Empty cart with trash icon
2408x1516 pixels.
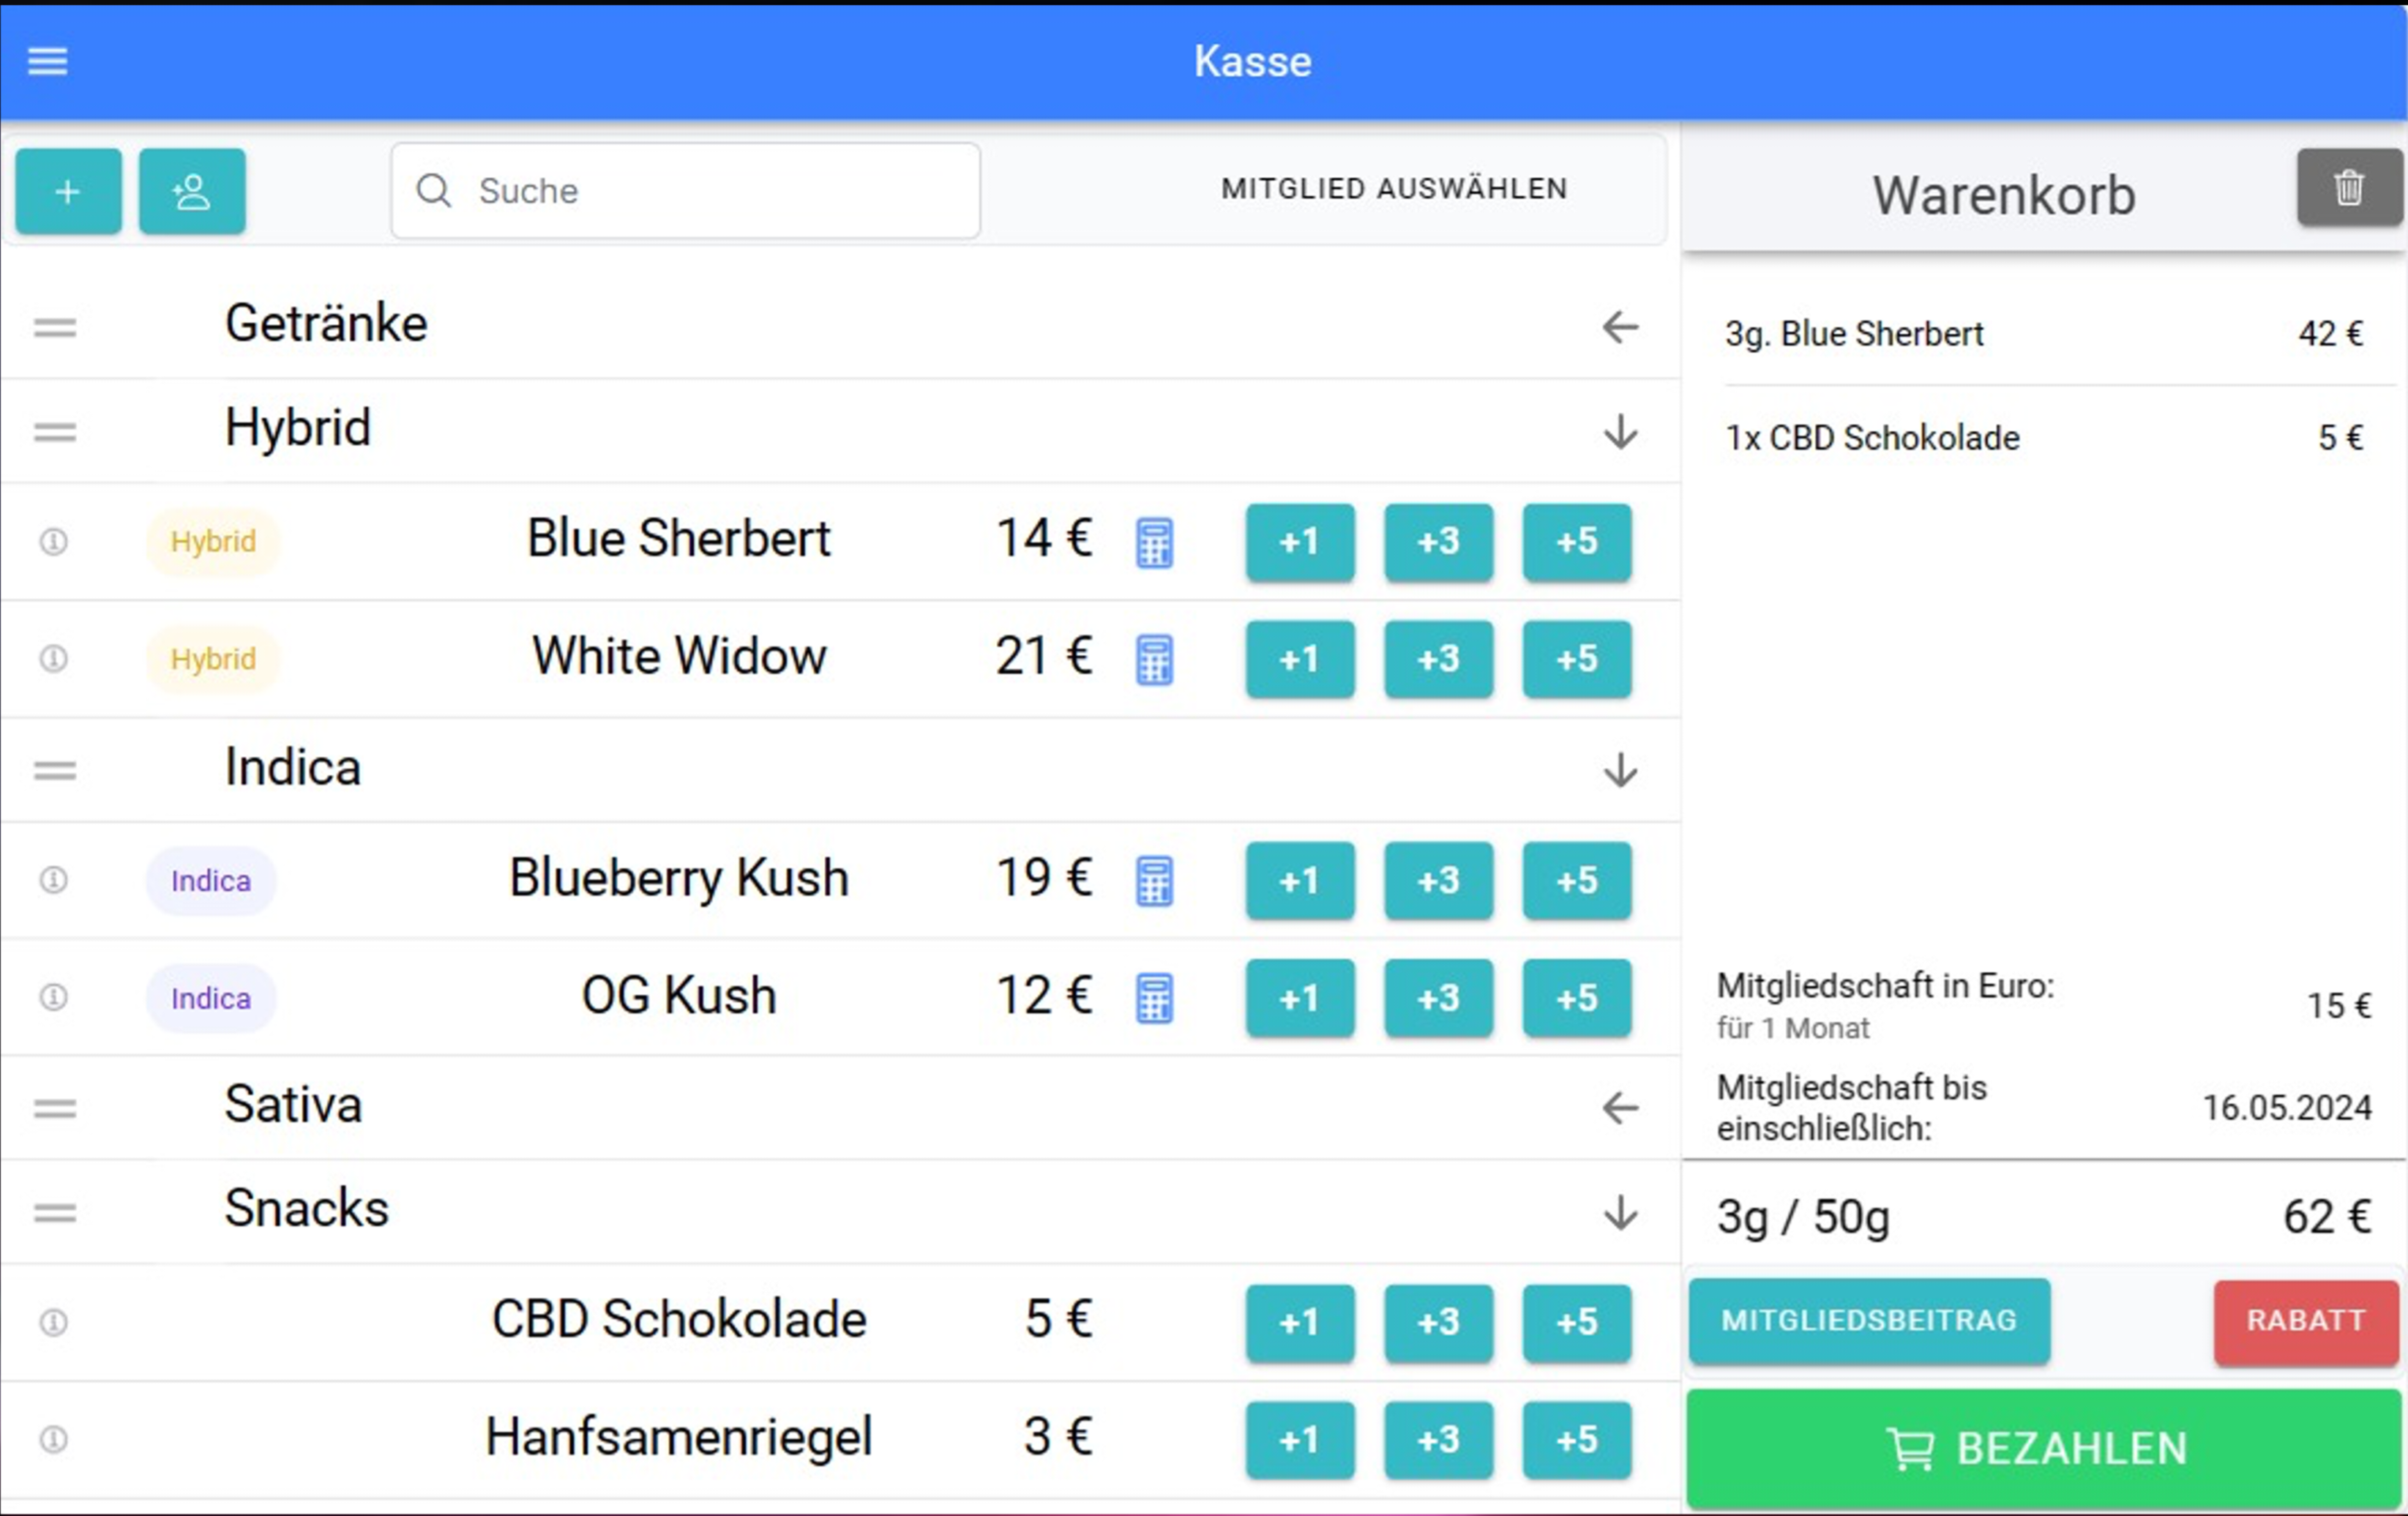tap(2348, 187)
